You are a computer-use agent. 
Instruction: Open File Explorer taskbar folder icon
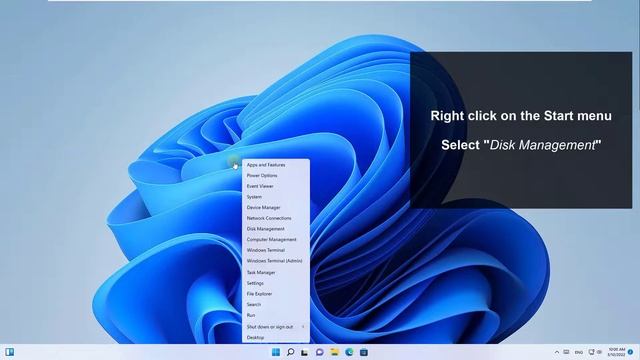click(334, 352)
